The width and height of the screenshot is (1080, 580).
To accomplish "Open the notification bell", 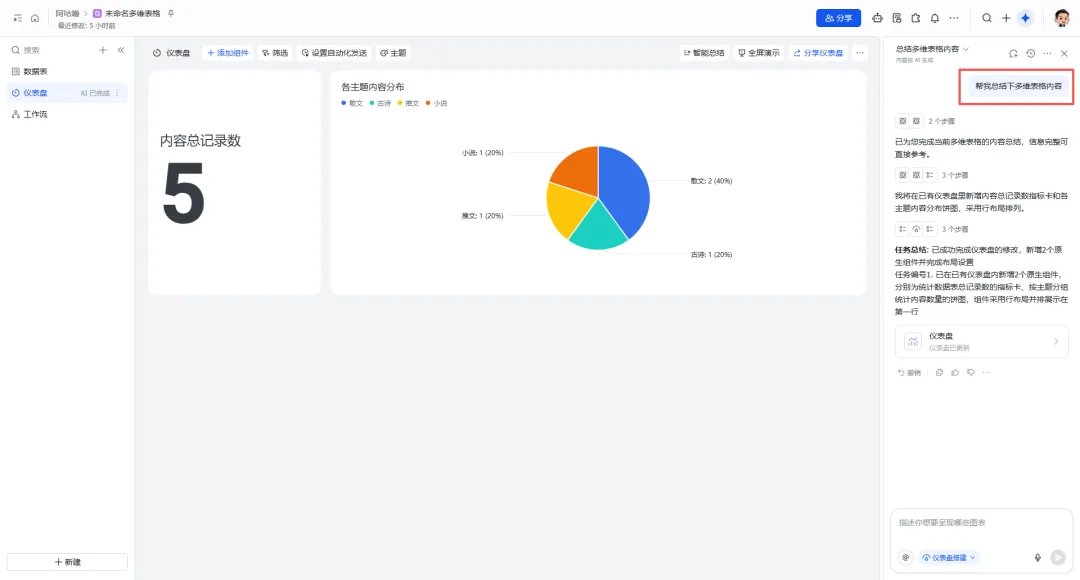I will (x=935, y=18).
